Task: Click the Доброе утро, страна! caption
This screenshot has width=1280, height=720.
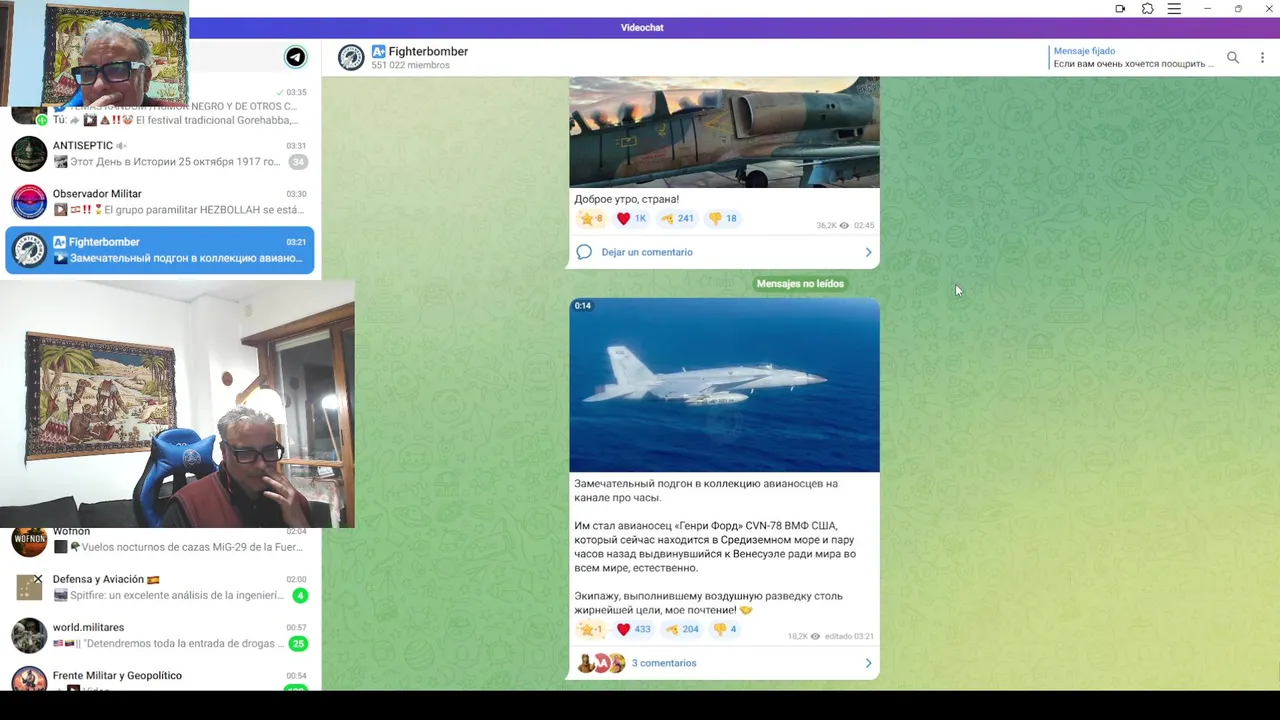Action: pyautogui.click(x=626, y=199)
